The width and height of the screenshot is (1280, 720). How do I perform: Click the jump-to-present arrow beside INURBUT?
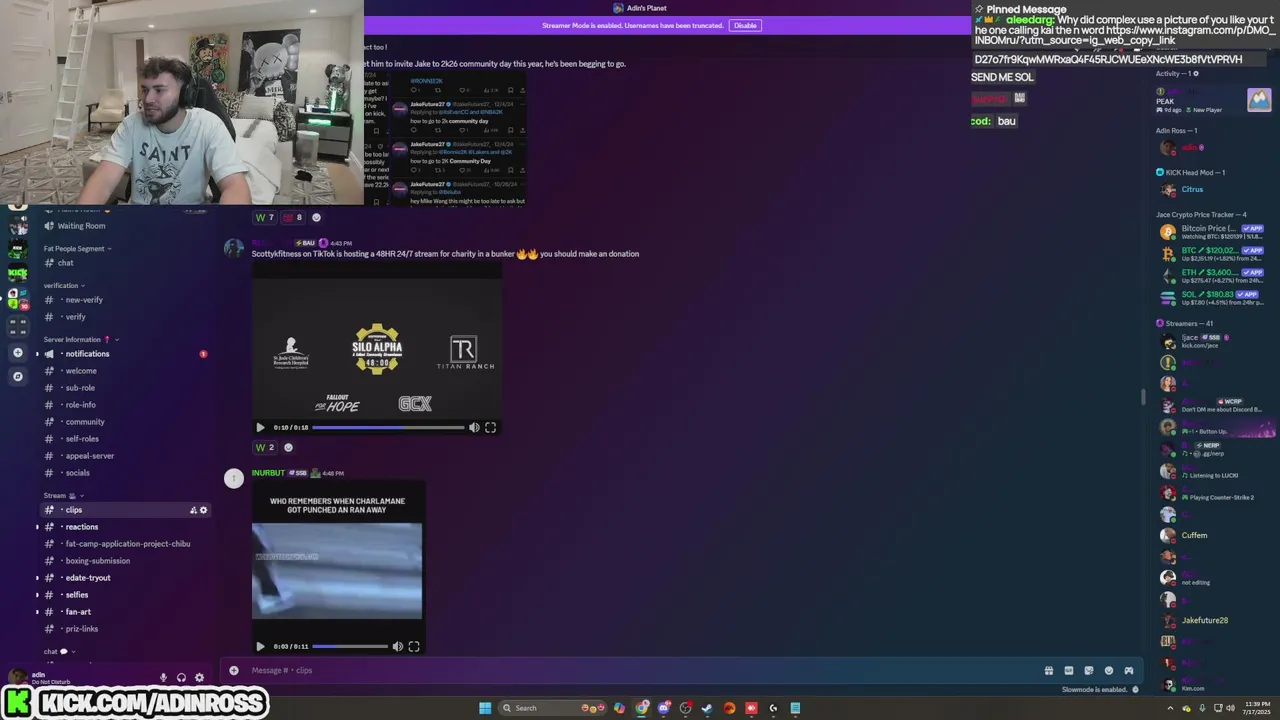[233, 478]
